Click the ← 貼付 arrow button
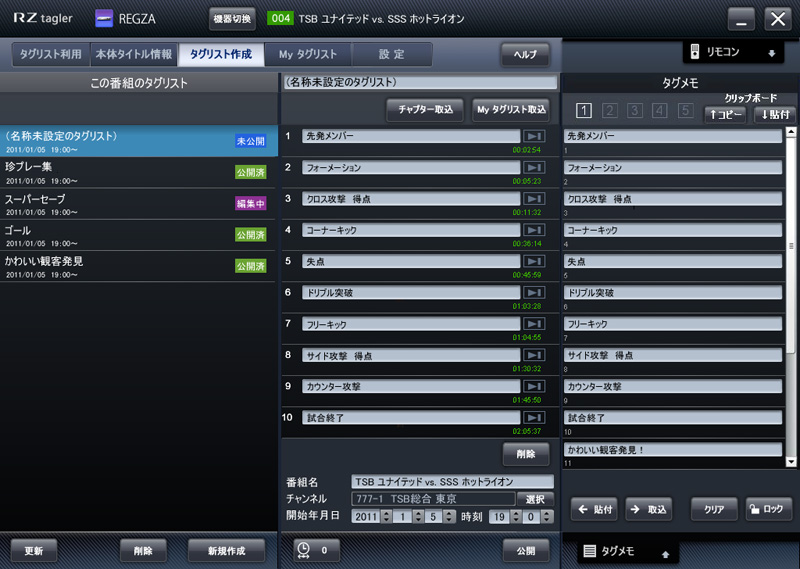Screen dimensions: 800x569 pos(594,509)
